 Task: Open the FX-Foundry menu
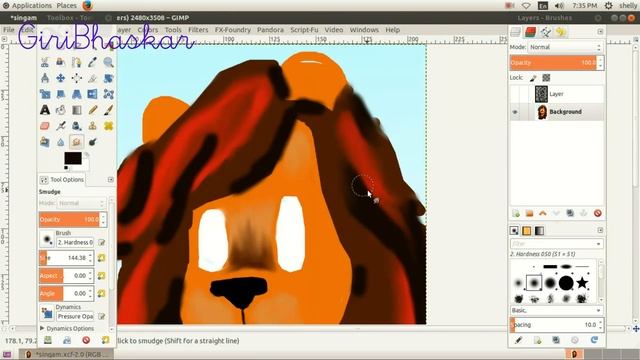(233, 30)
